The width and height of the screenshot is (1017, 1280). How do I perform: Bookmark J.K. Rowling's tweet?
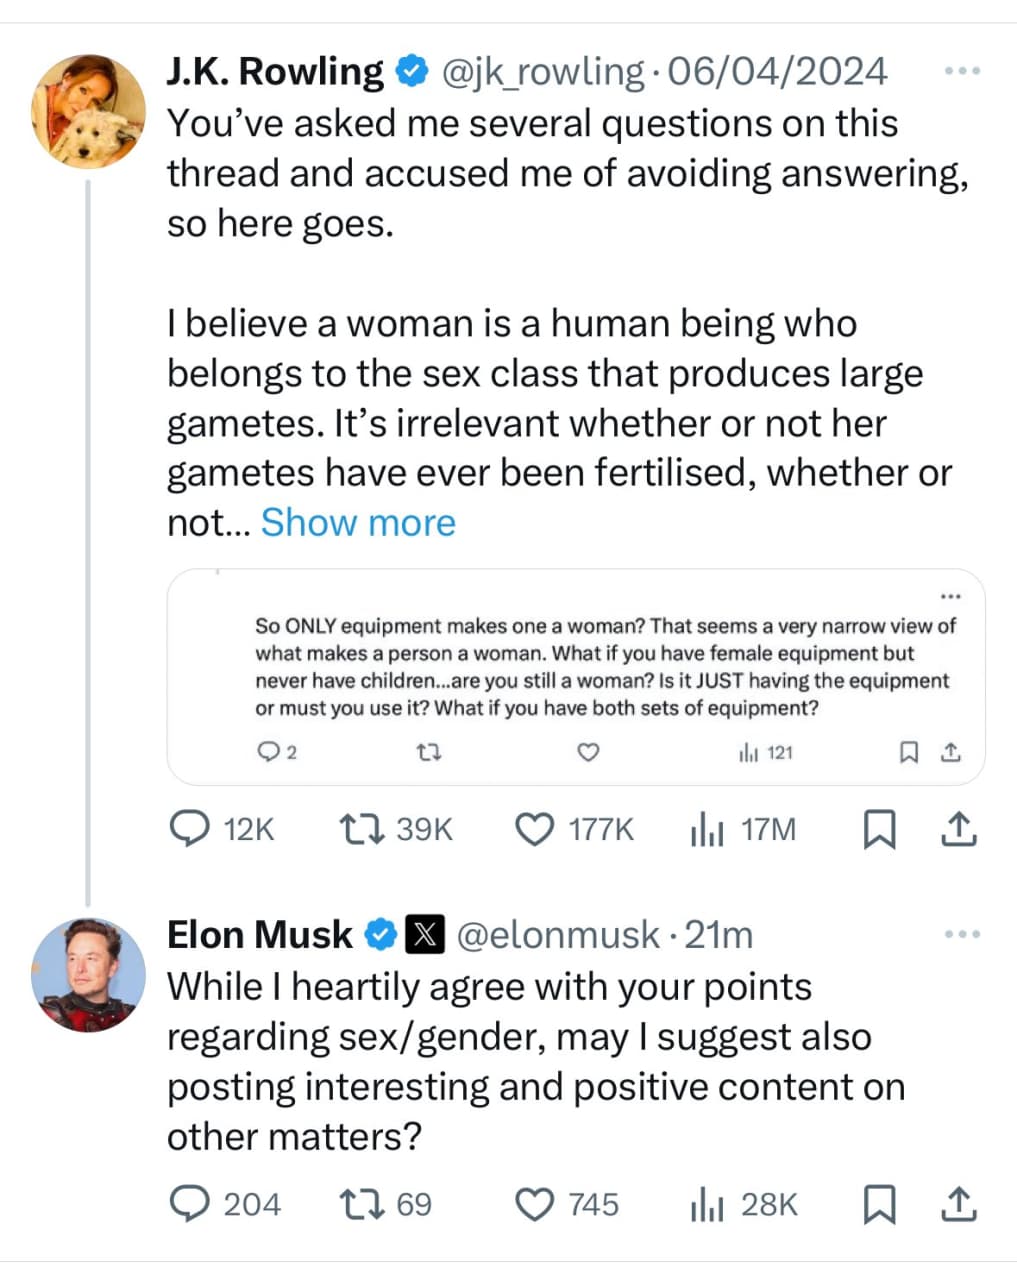click(879, 830)
